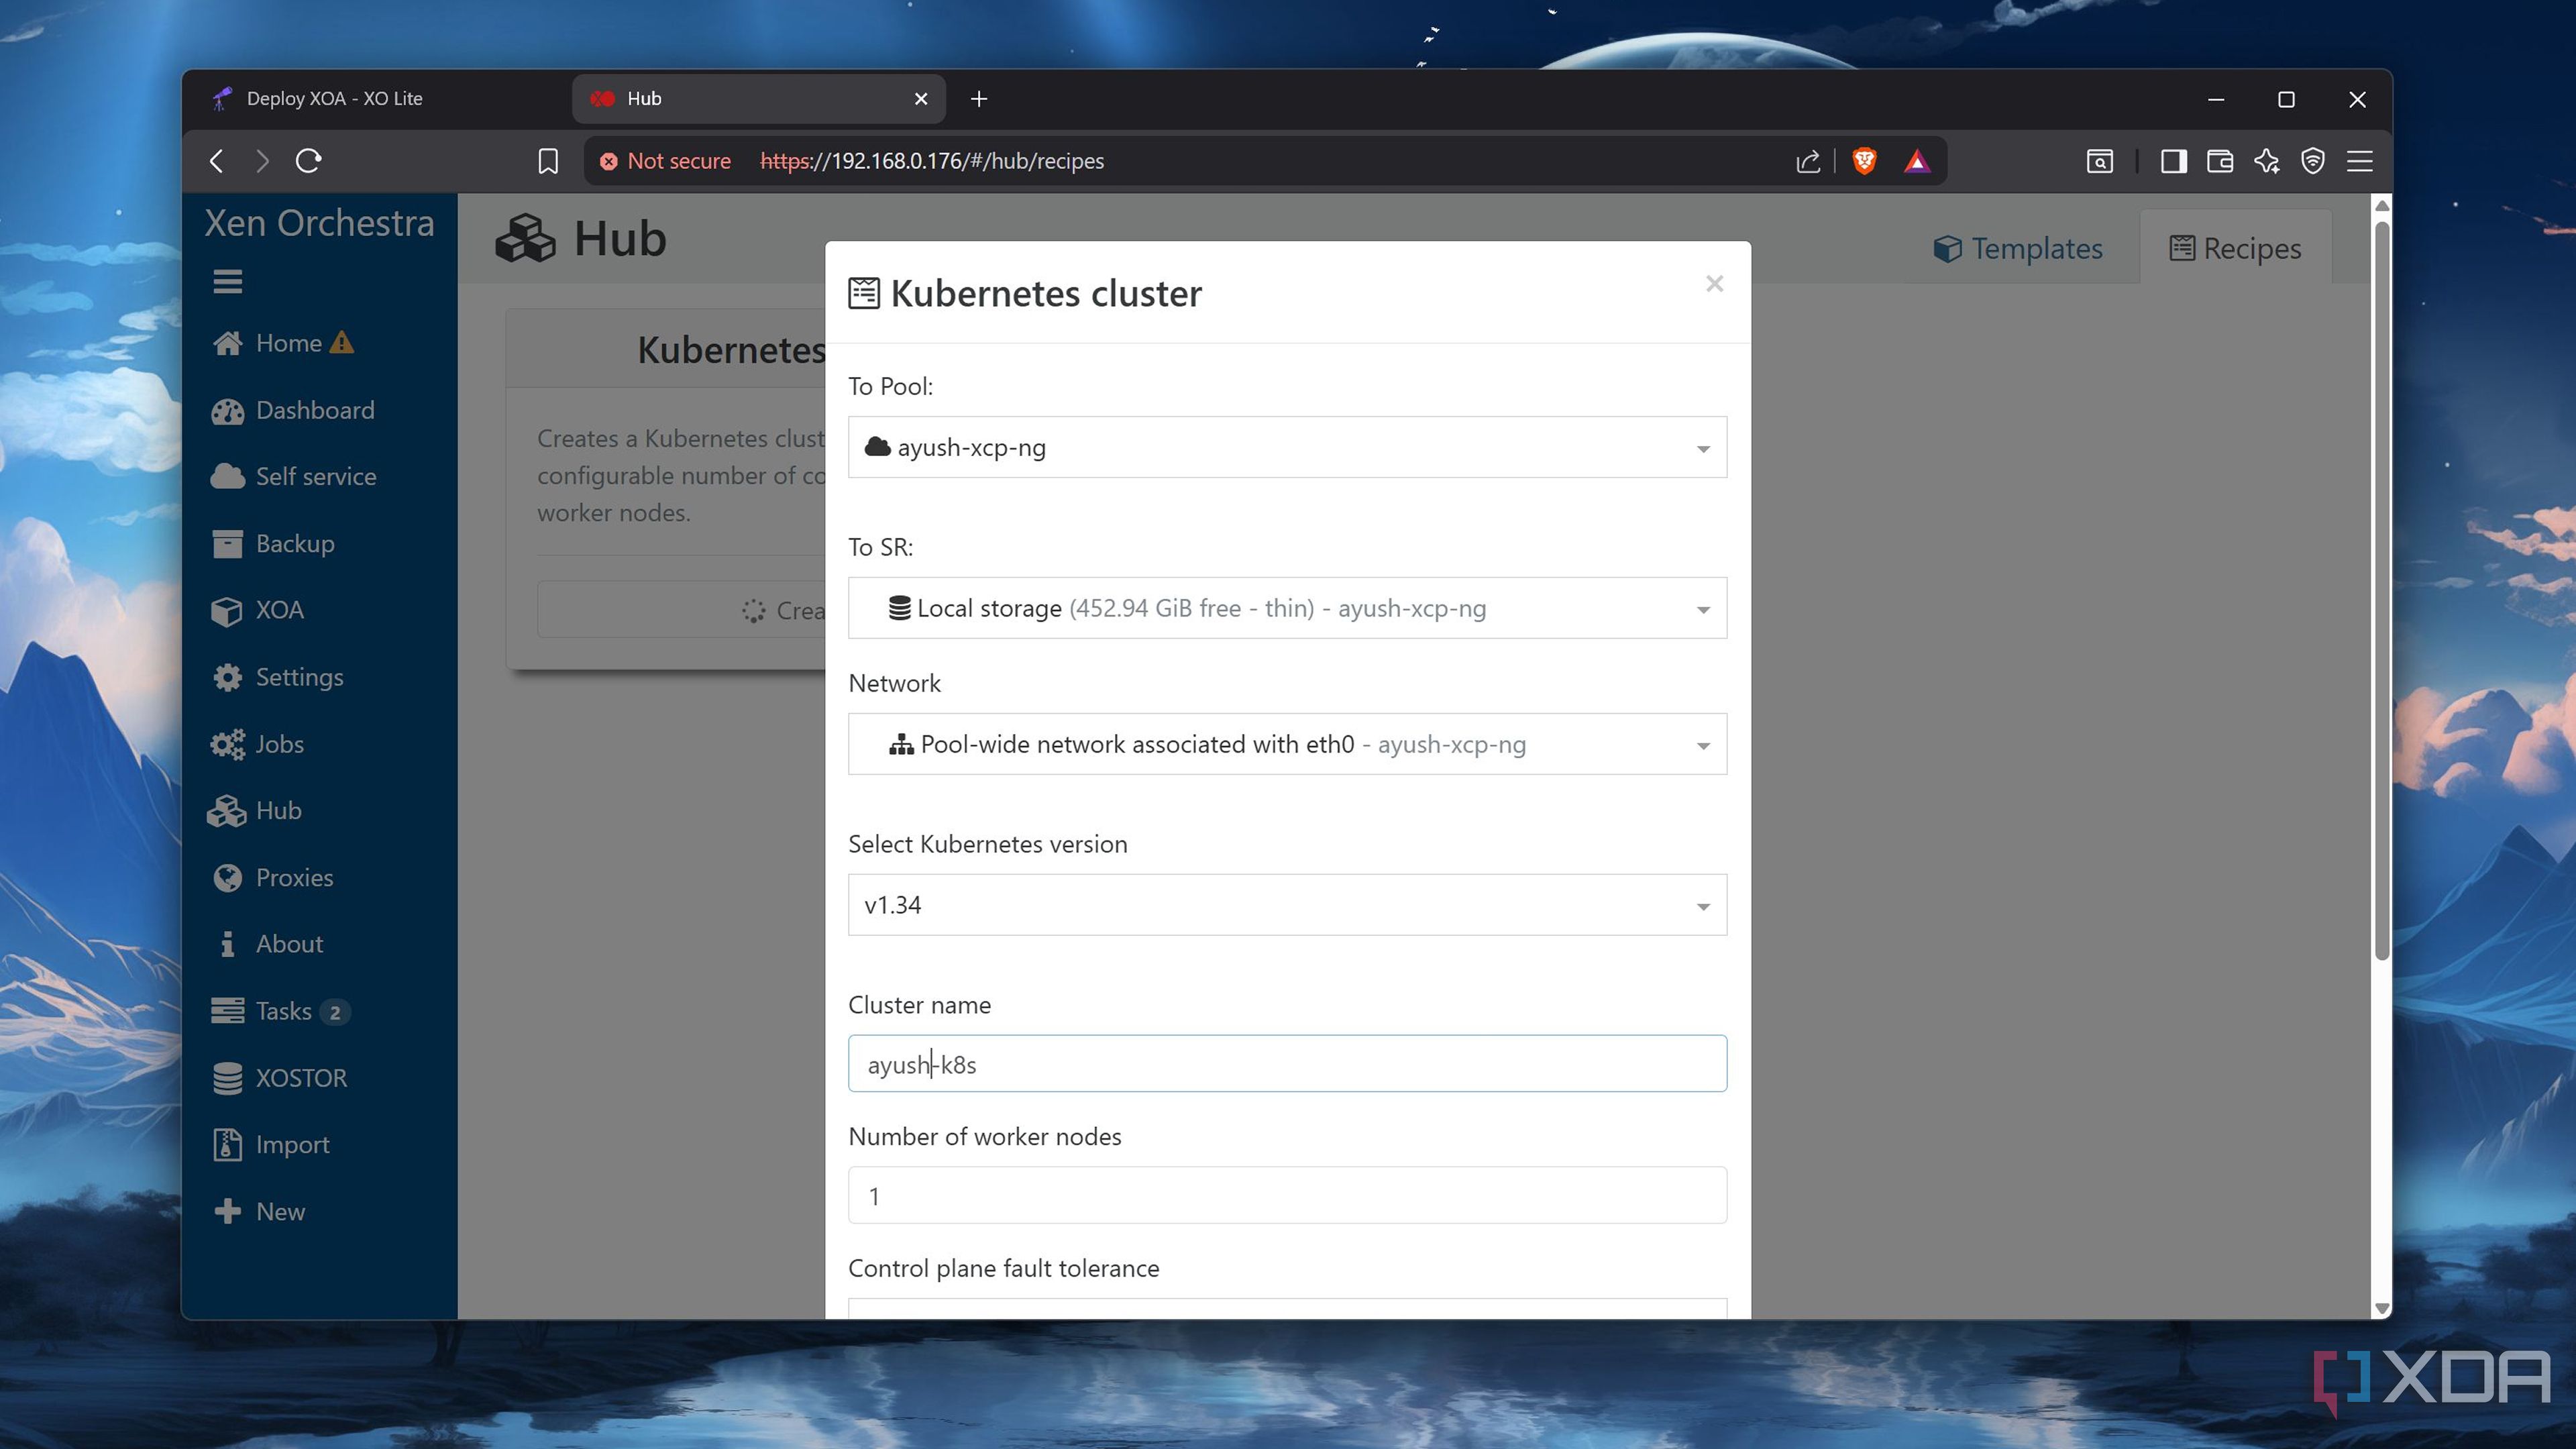2576x1449 pixels.
Task: Close the Kubernetes cluster dialog
Action: click(x=1714, y=284)
